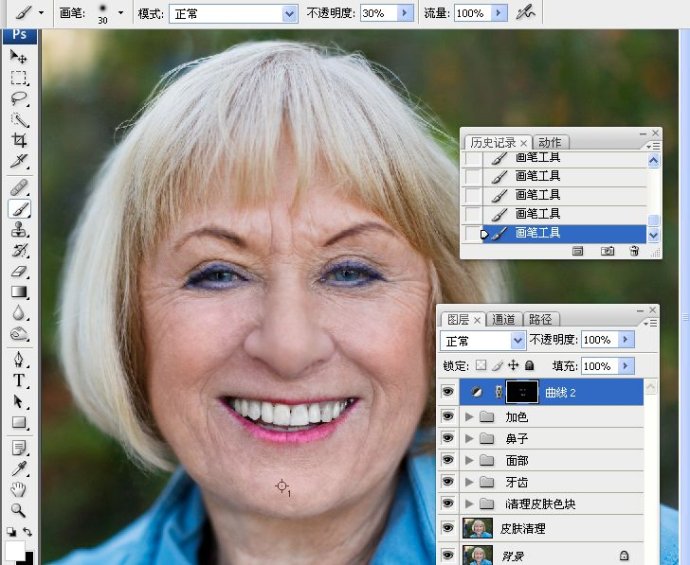Screen dimensions: 690x565
Task: Select the Hand tool
Action: tap(18, 490)
